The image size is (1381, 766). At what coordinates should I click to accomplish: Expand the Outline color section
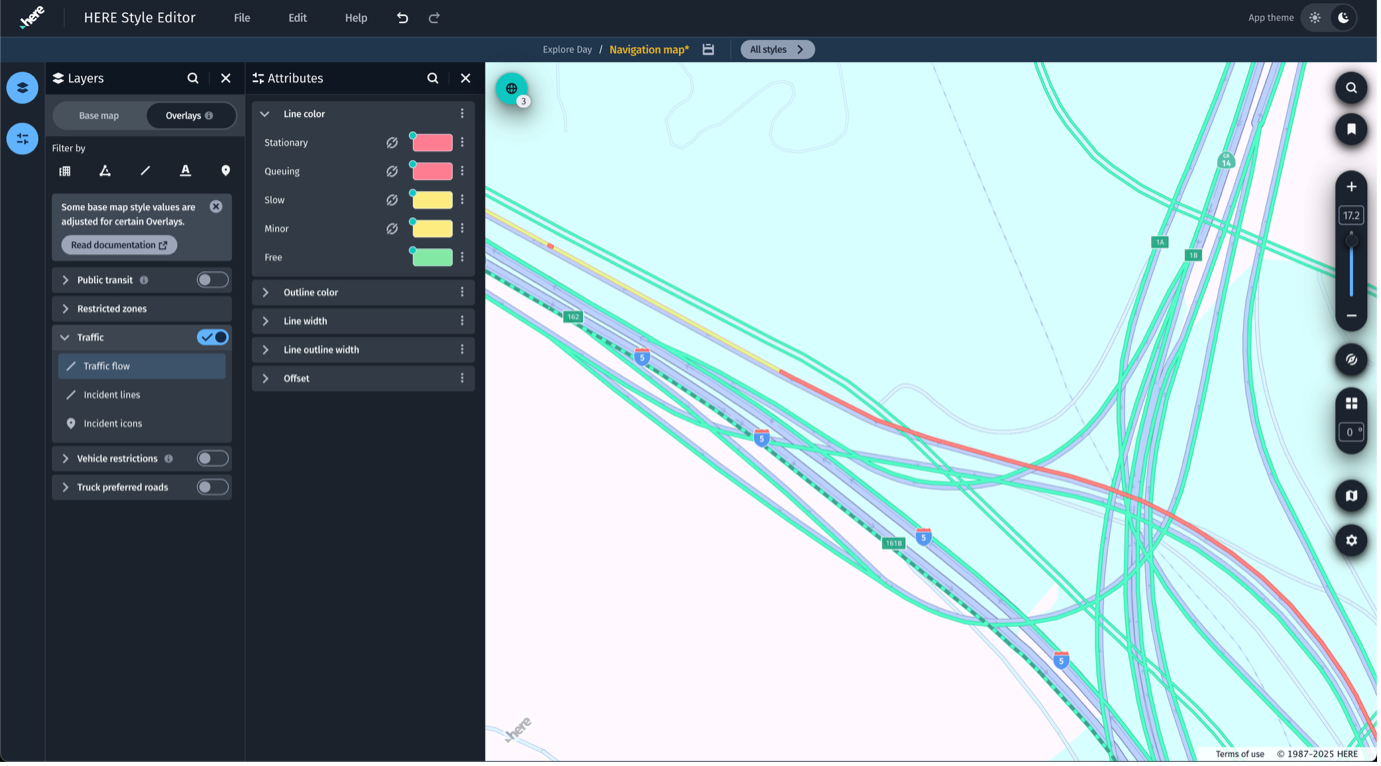coord(266,293)
